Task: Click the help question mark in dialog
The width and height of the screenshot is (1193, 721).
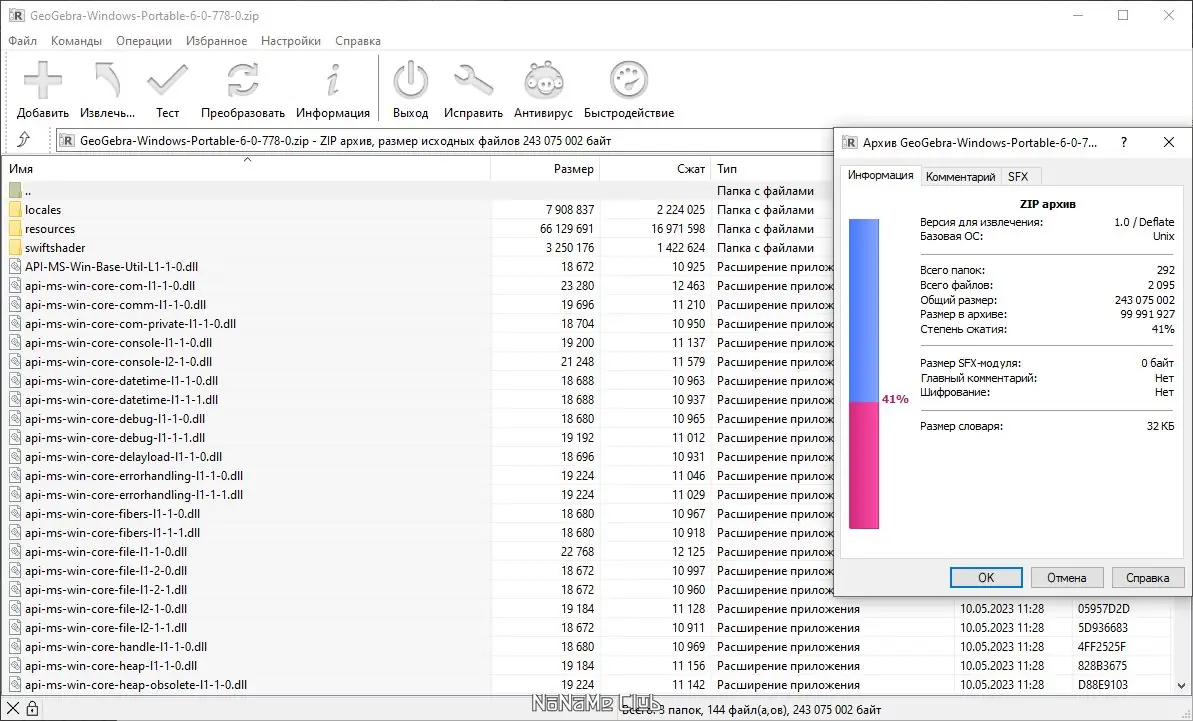Action: point(1124,142)
